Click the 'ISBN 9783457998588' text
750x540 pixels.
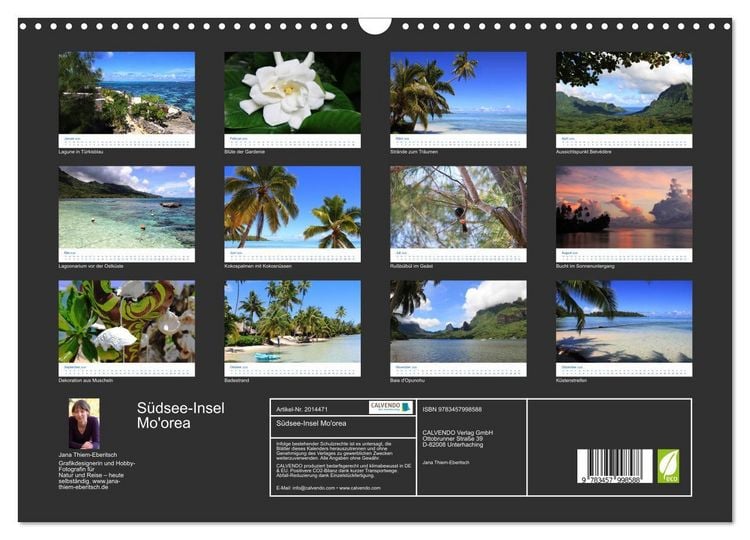pyautogui.click(x=452, y=409)
